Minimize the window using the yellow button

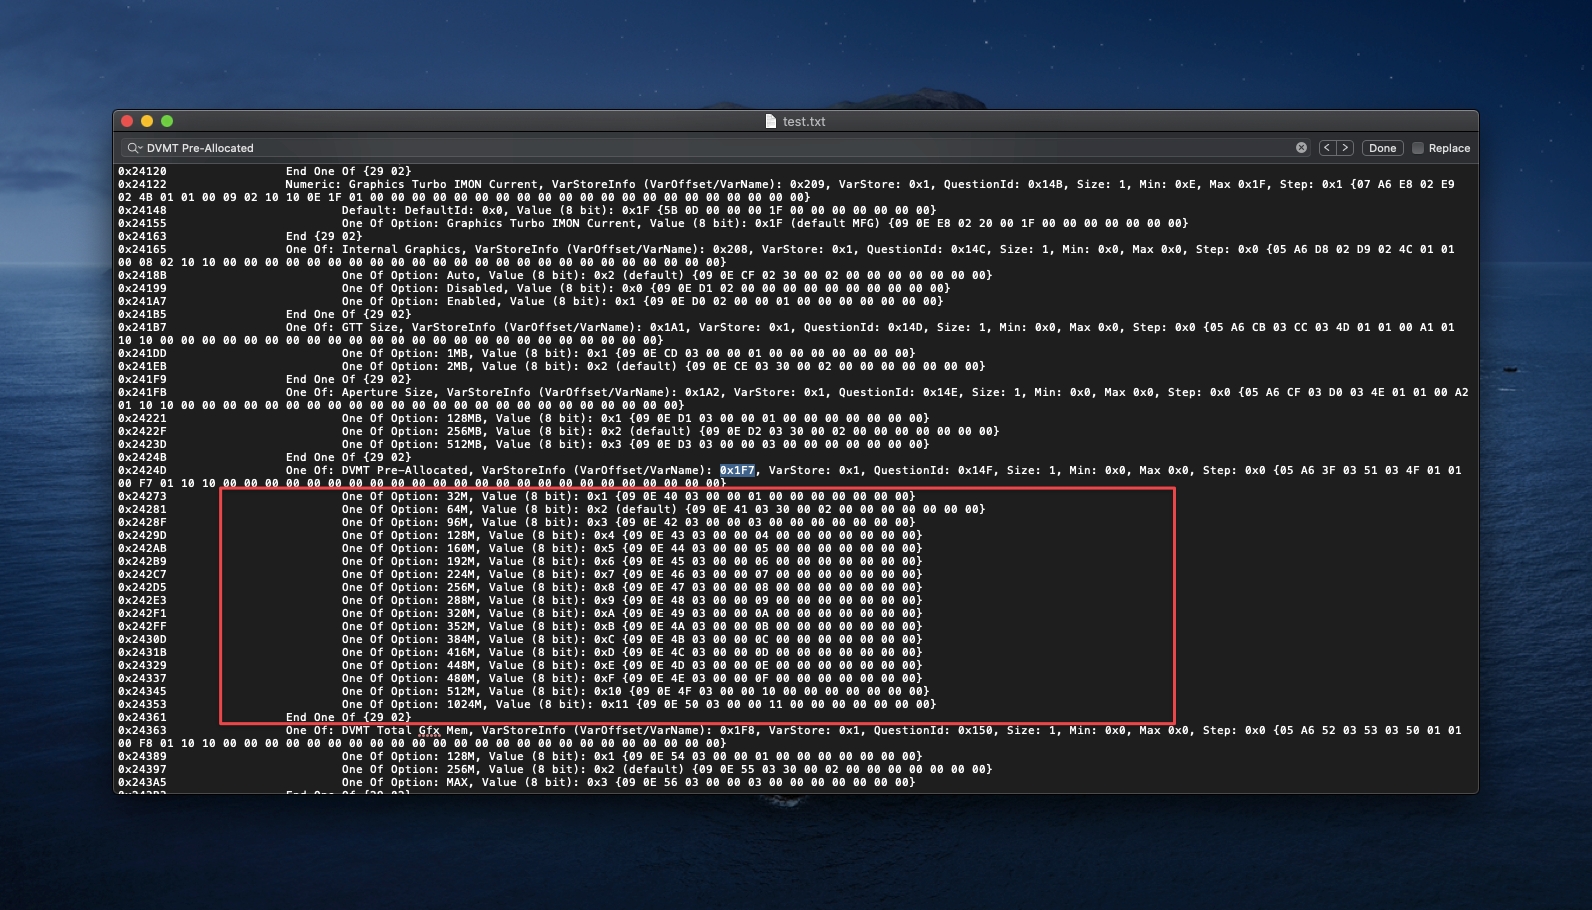(x=147, y=121)
